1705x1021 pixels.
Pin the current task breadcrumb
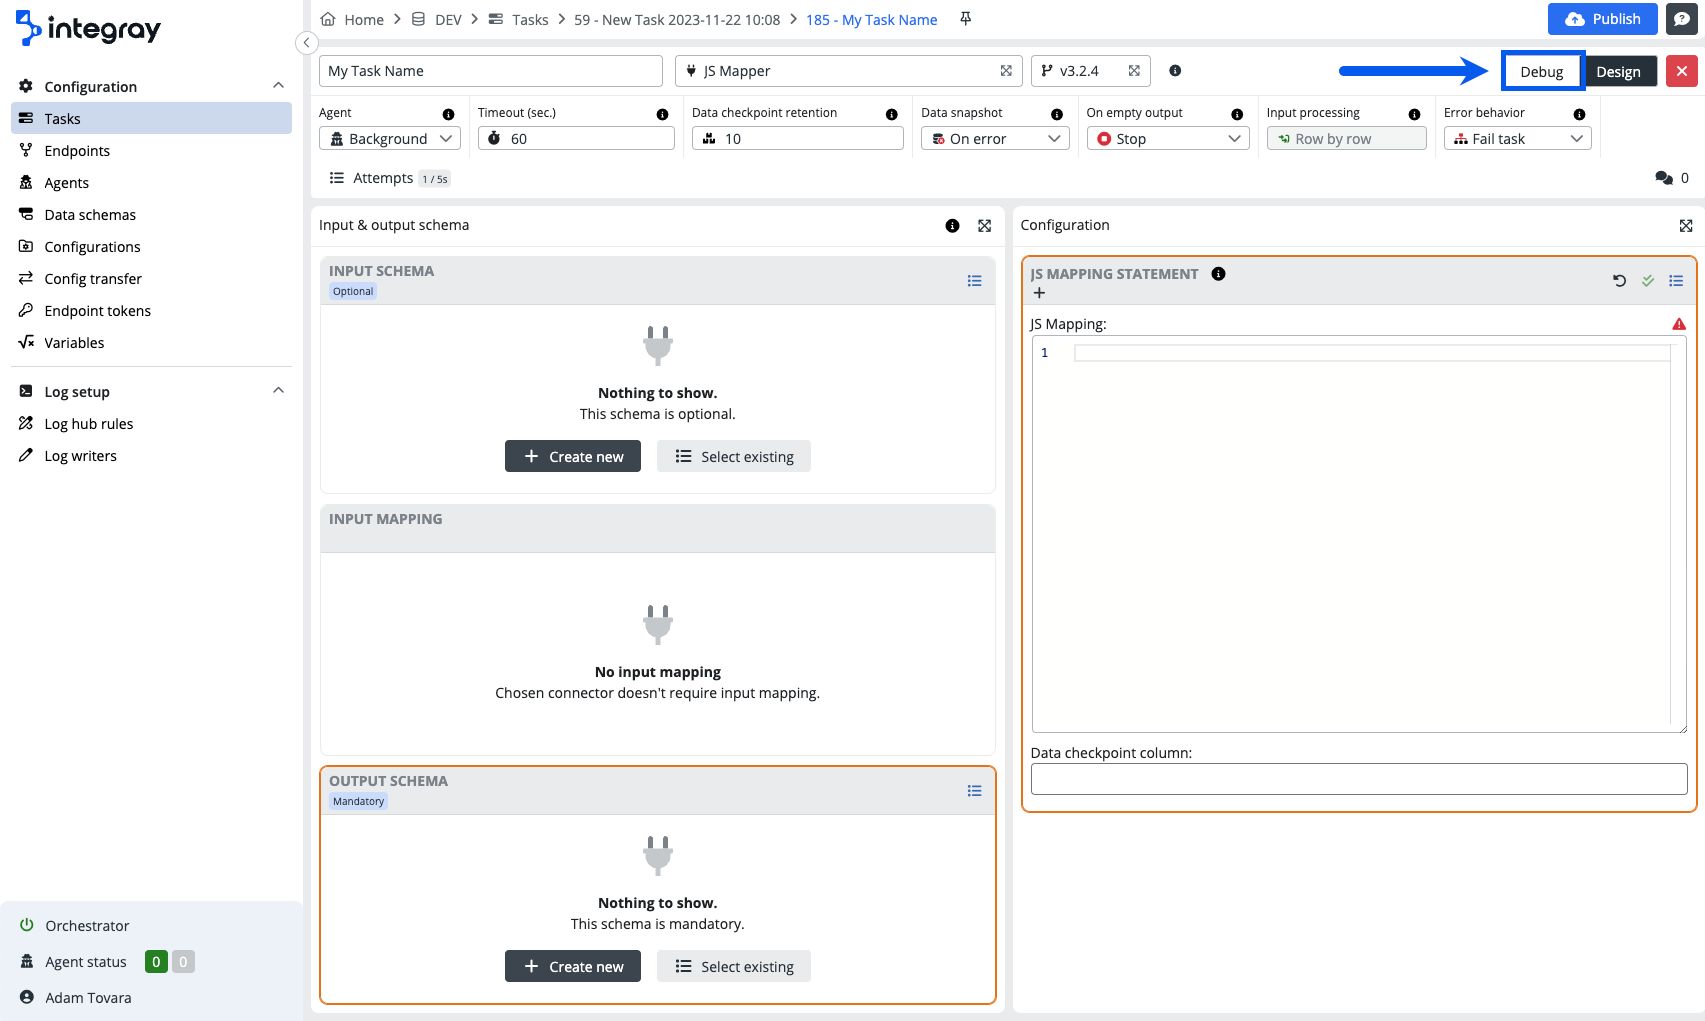pyautogui.click(x=965, y=19)
